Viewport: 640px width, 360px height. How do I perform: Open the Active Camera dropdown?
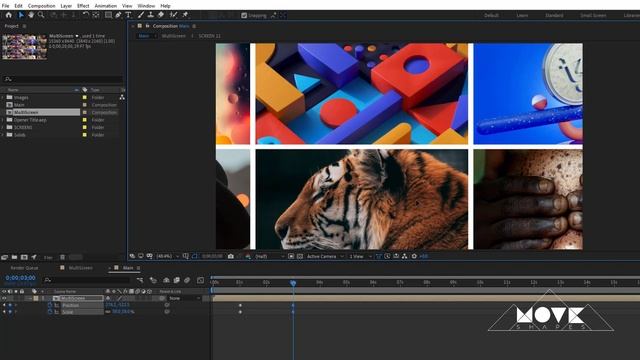(325, 256)
